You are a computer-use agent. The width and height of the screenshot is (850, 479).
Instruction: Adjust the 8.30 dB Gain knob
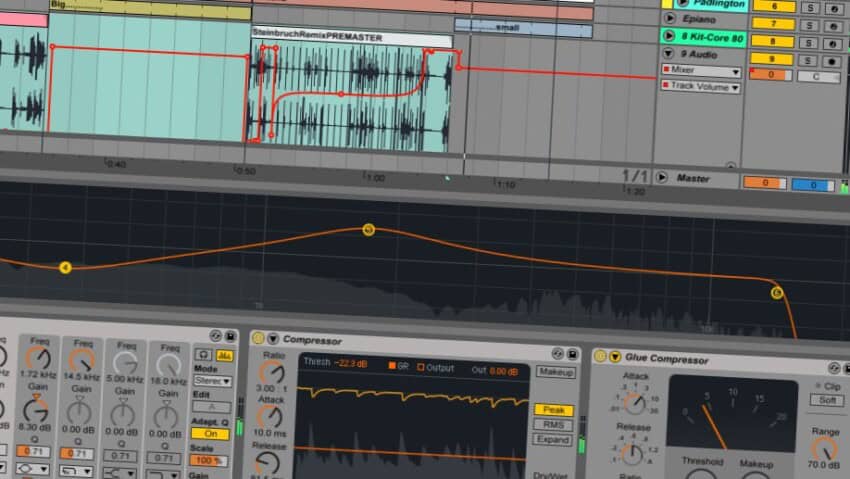(x=36, y=410)
